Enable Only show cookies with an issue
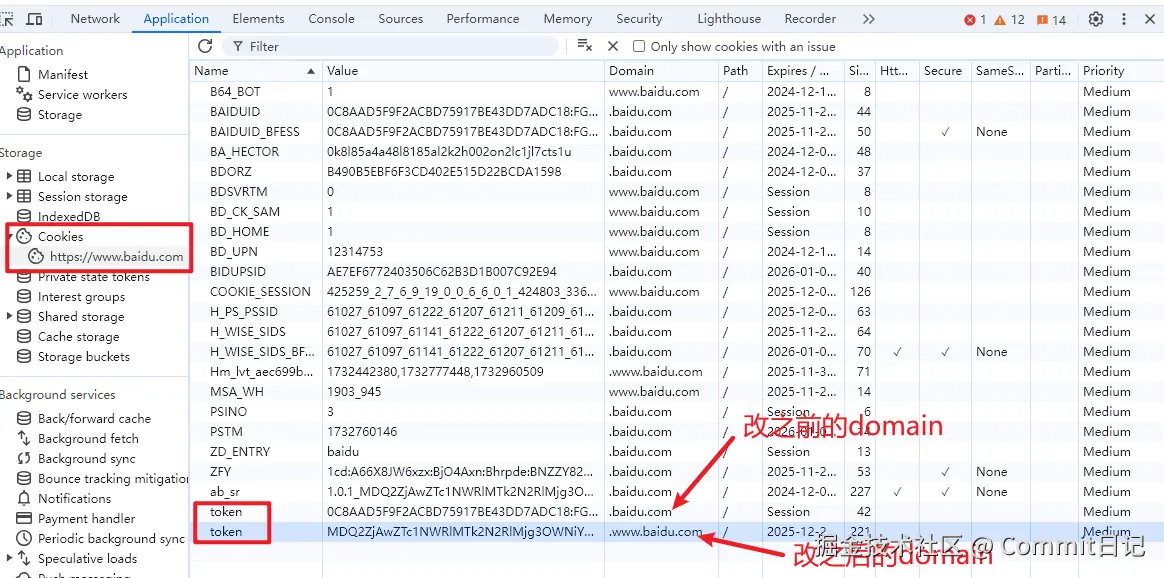The height and width of the screenshot is (578, 1164). 638,46
